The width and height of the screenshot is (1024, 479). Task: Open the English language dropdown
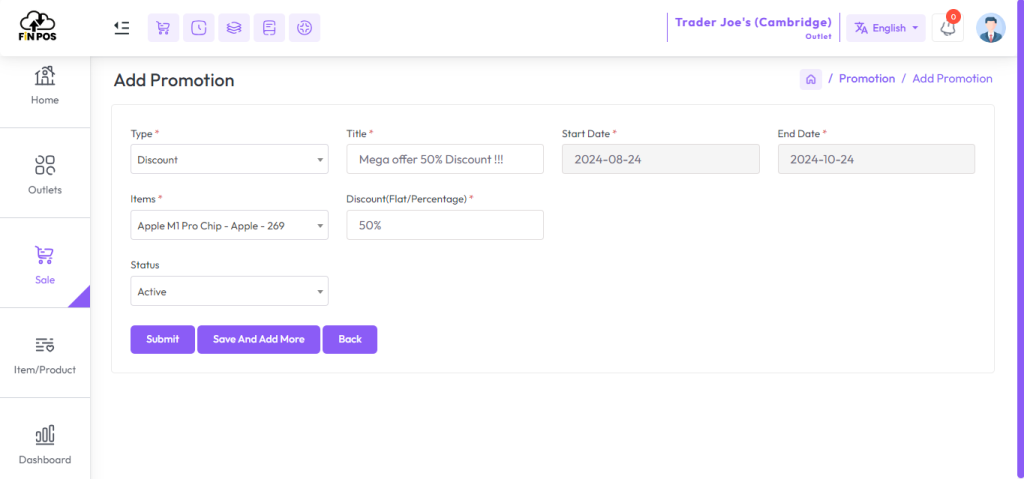point(886,28)
